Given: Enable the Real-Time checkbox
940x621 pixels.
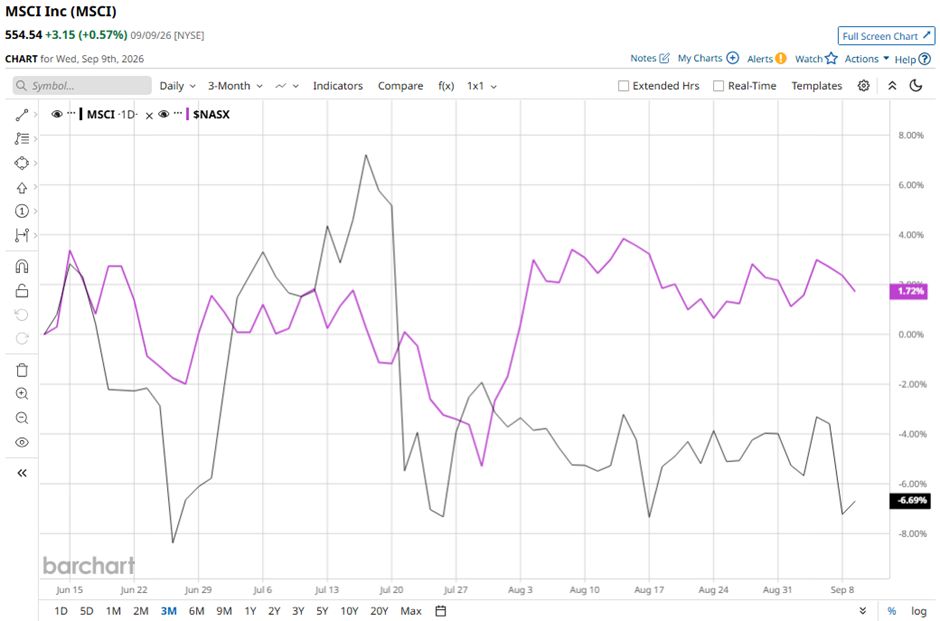Looking at the screenshot, I should pos(718,86).
